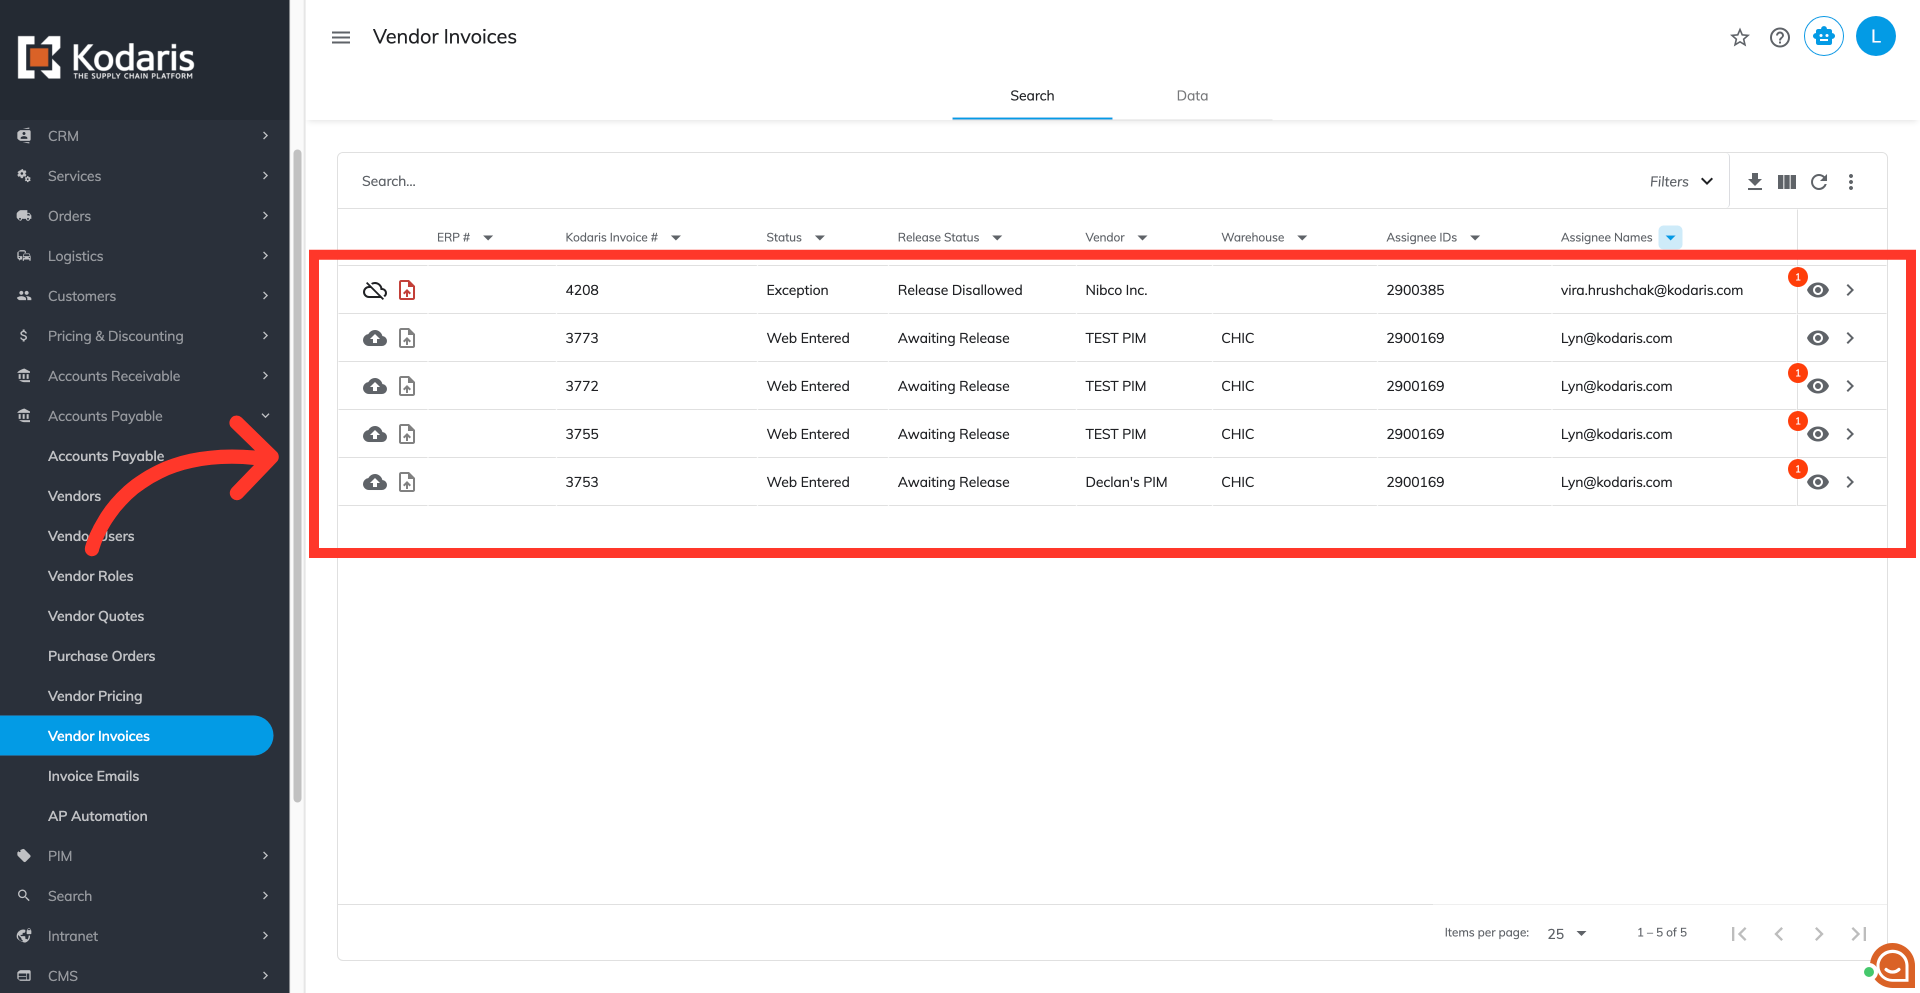This screenshot has width=1920, height=993.
Task: Click document icon for invoice 3773
Action: pyautogui.click(x=407, y=338)
